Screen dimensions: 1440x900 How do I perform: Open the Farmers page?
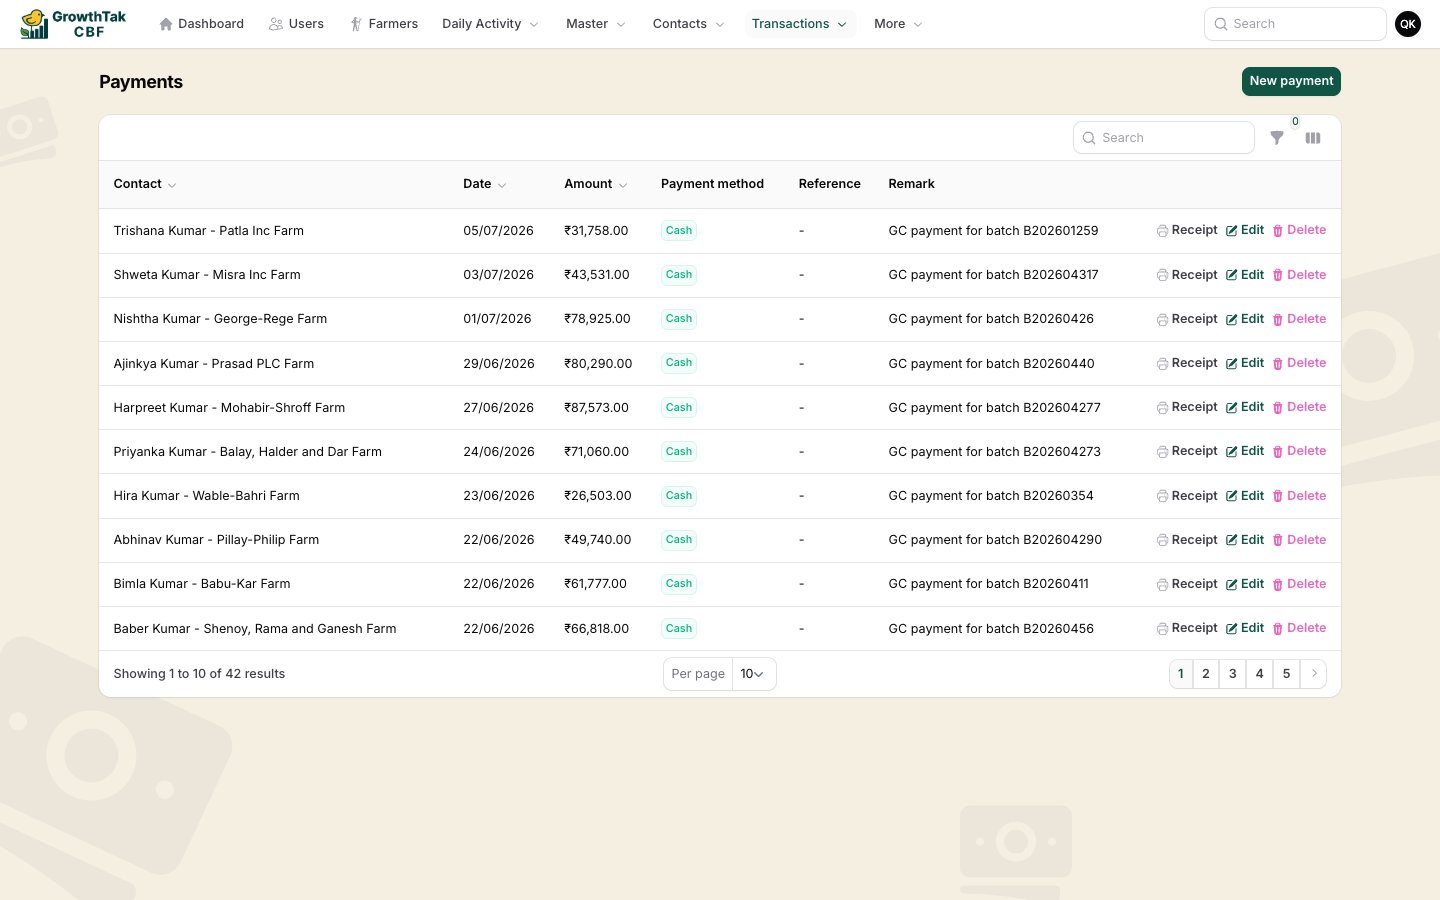pyautogui.click(x=384, y=24)
